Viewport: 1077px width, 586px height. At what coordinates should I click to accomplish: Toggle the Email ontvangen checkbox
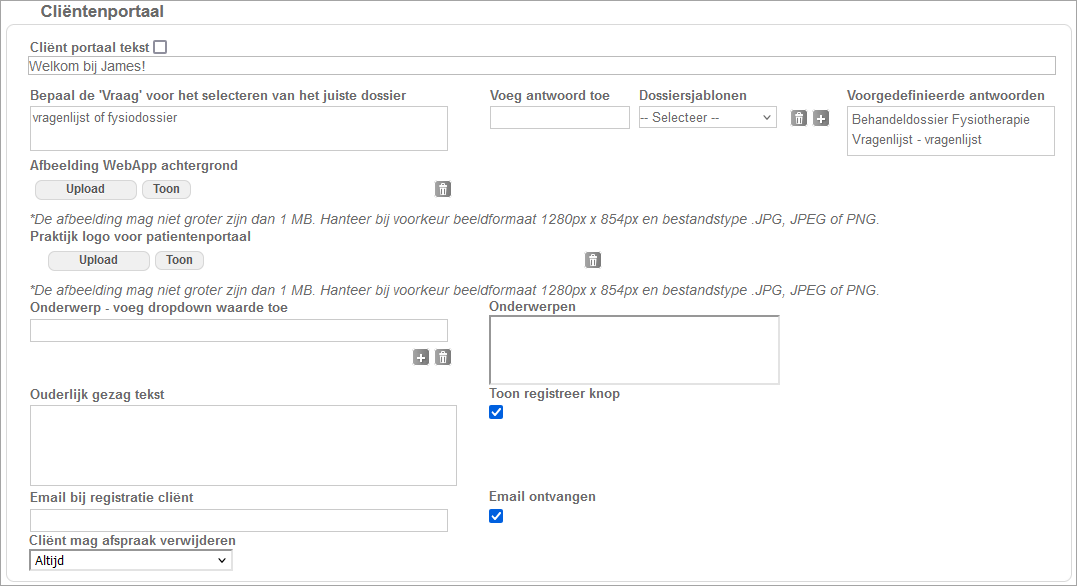click(496, 516)
